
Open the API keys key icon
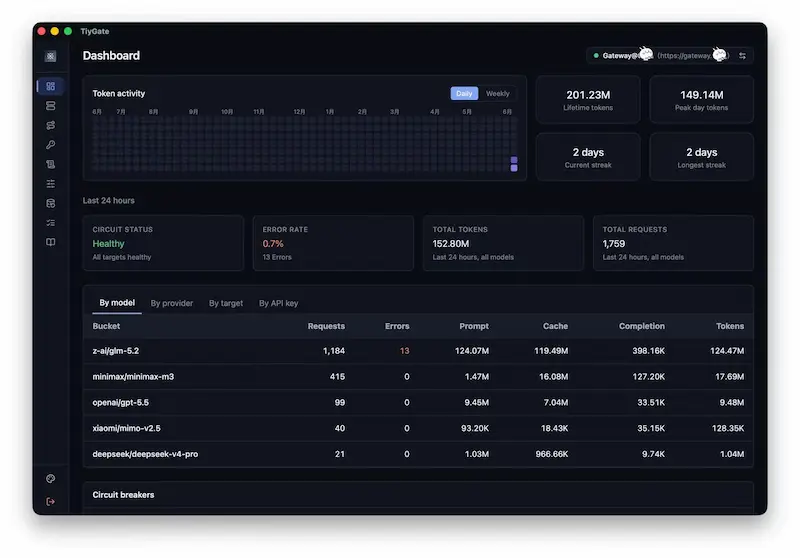point(51,145)
